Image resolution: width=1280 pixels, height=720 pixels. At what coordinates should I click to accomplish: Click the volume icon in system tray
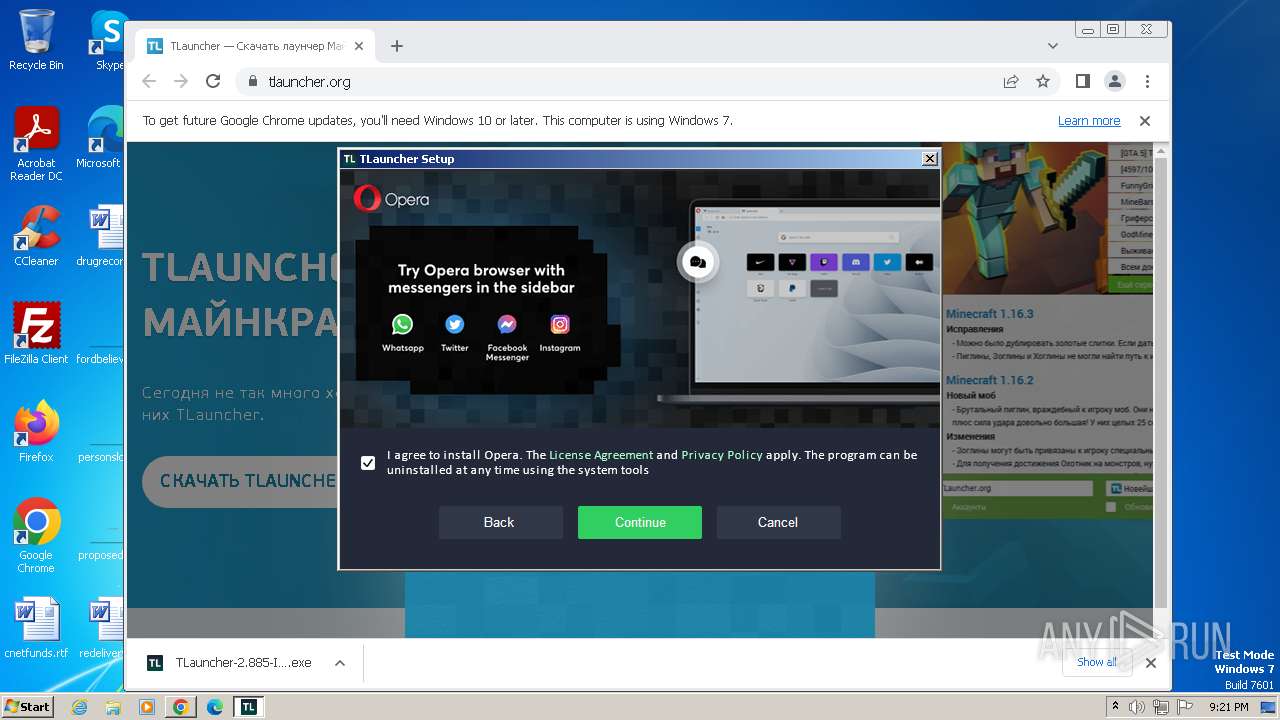[1137, 707]
